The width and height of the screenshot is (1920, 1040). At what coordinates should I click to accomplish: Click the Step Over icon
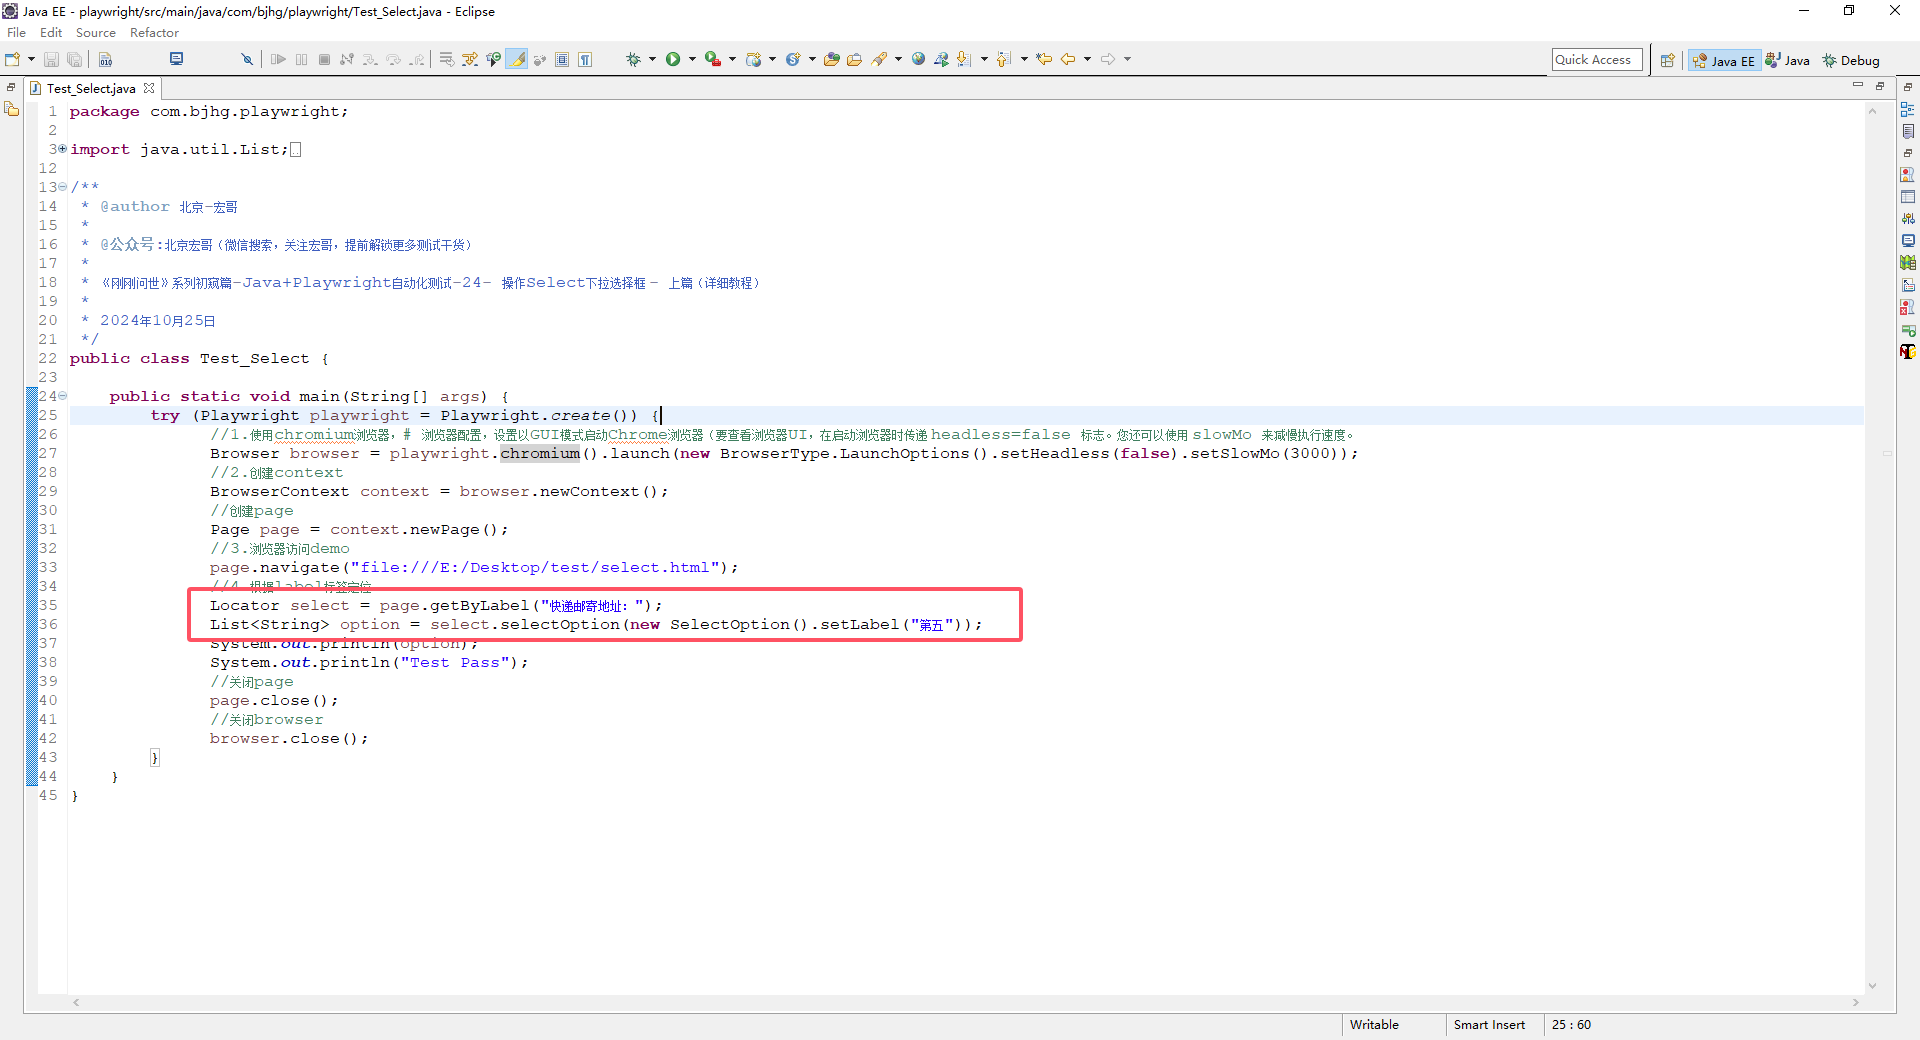[393, 59]
